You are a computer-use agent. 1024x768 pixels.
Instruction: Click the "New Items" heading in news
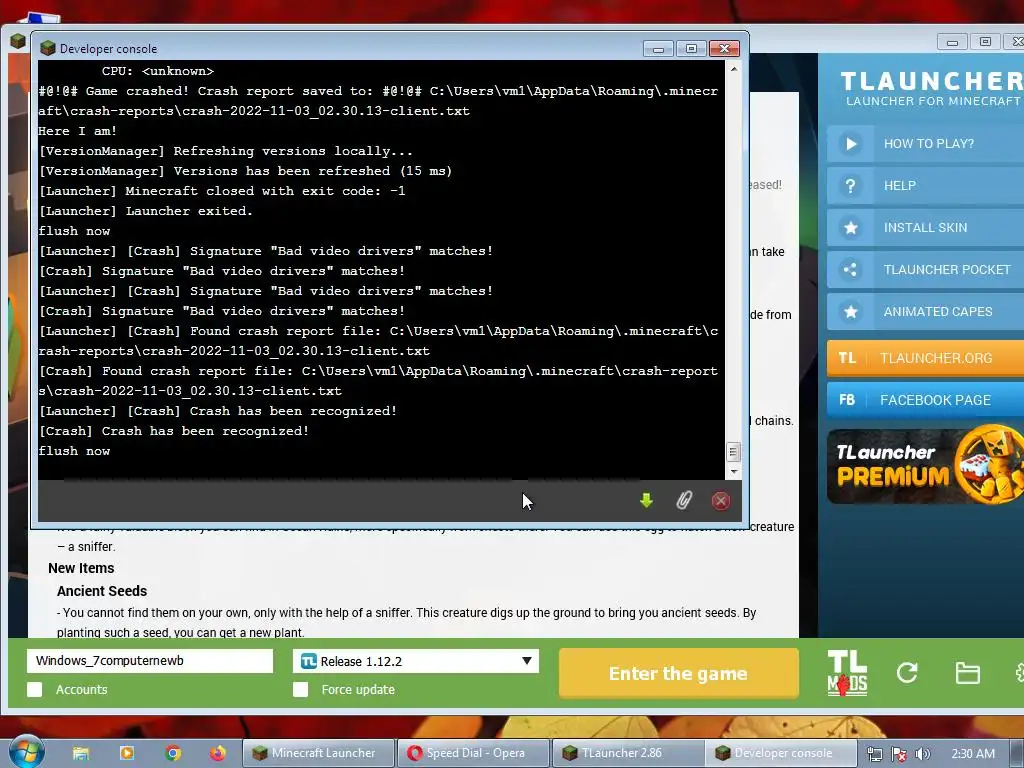[x=81, y=568]
